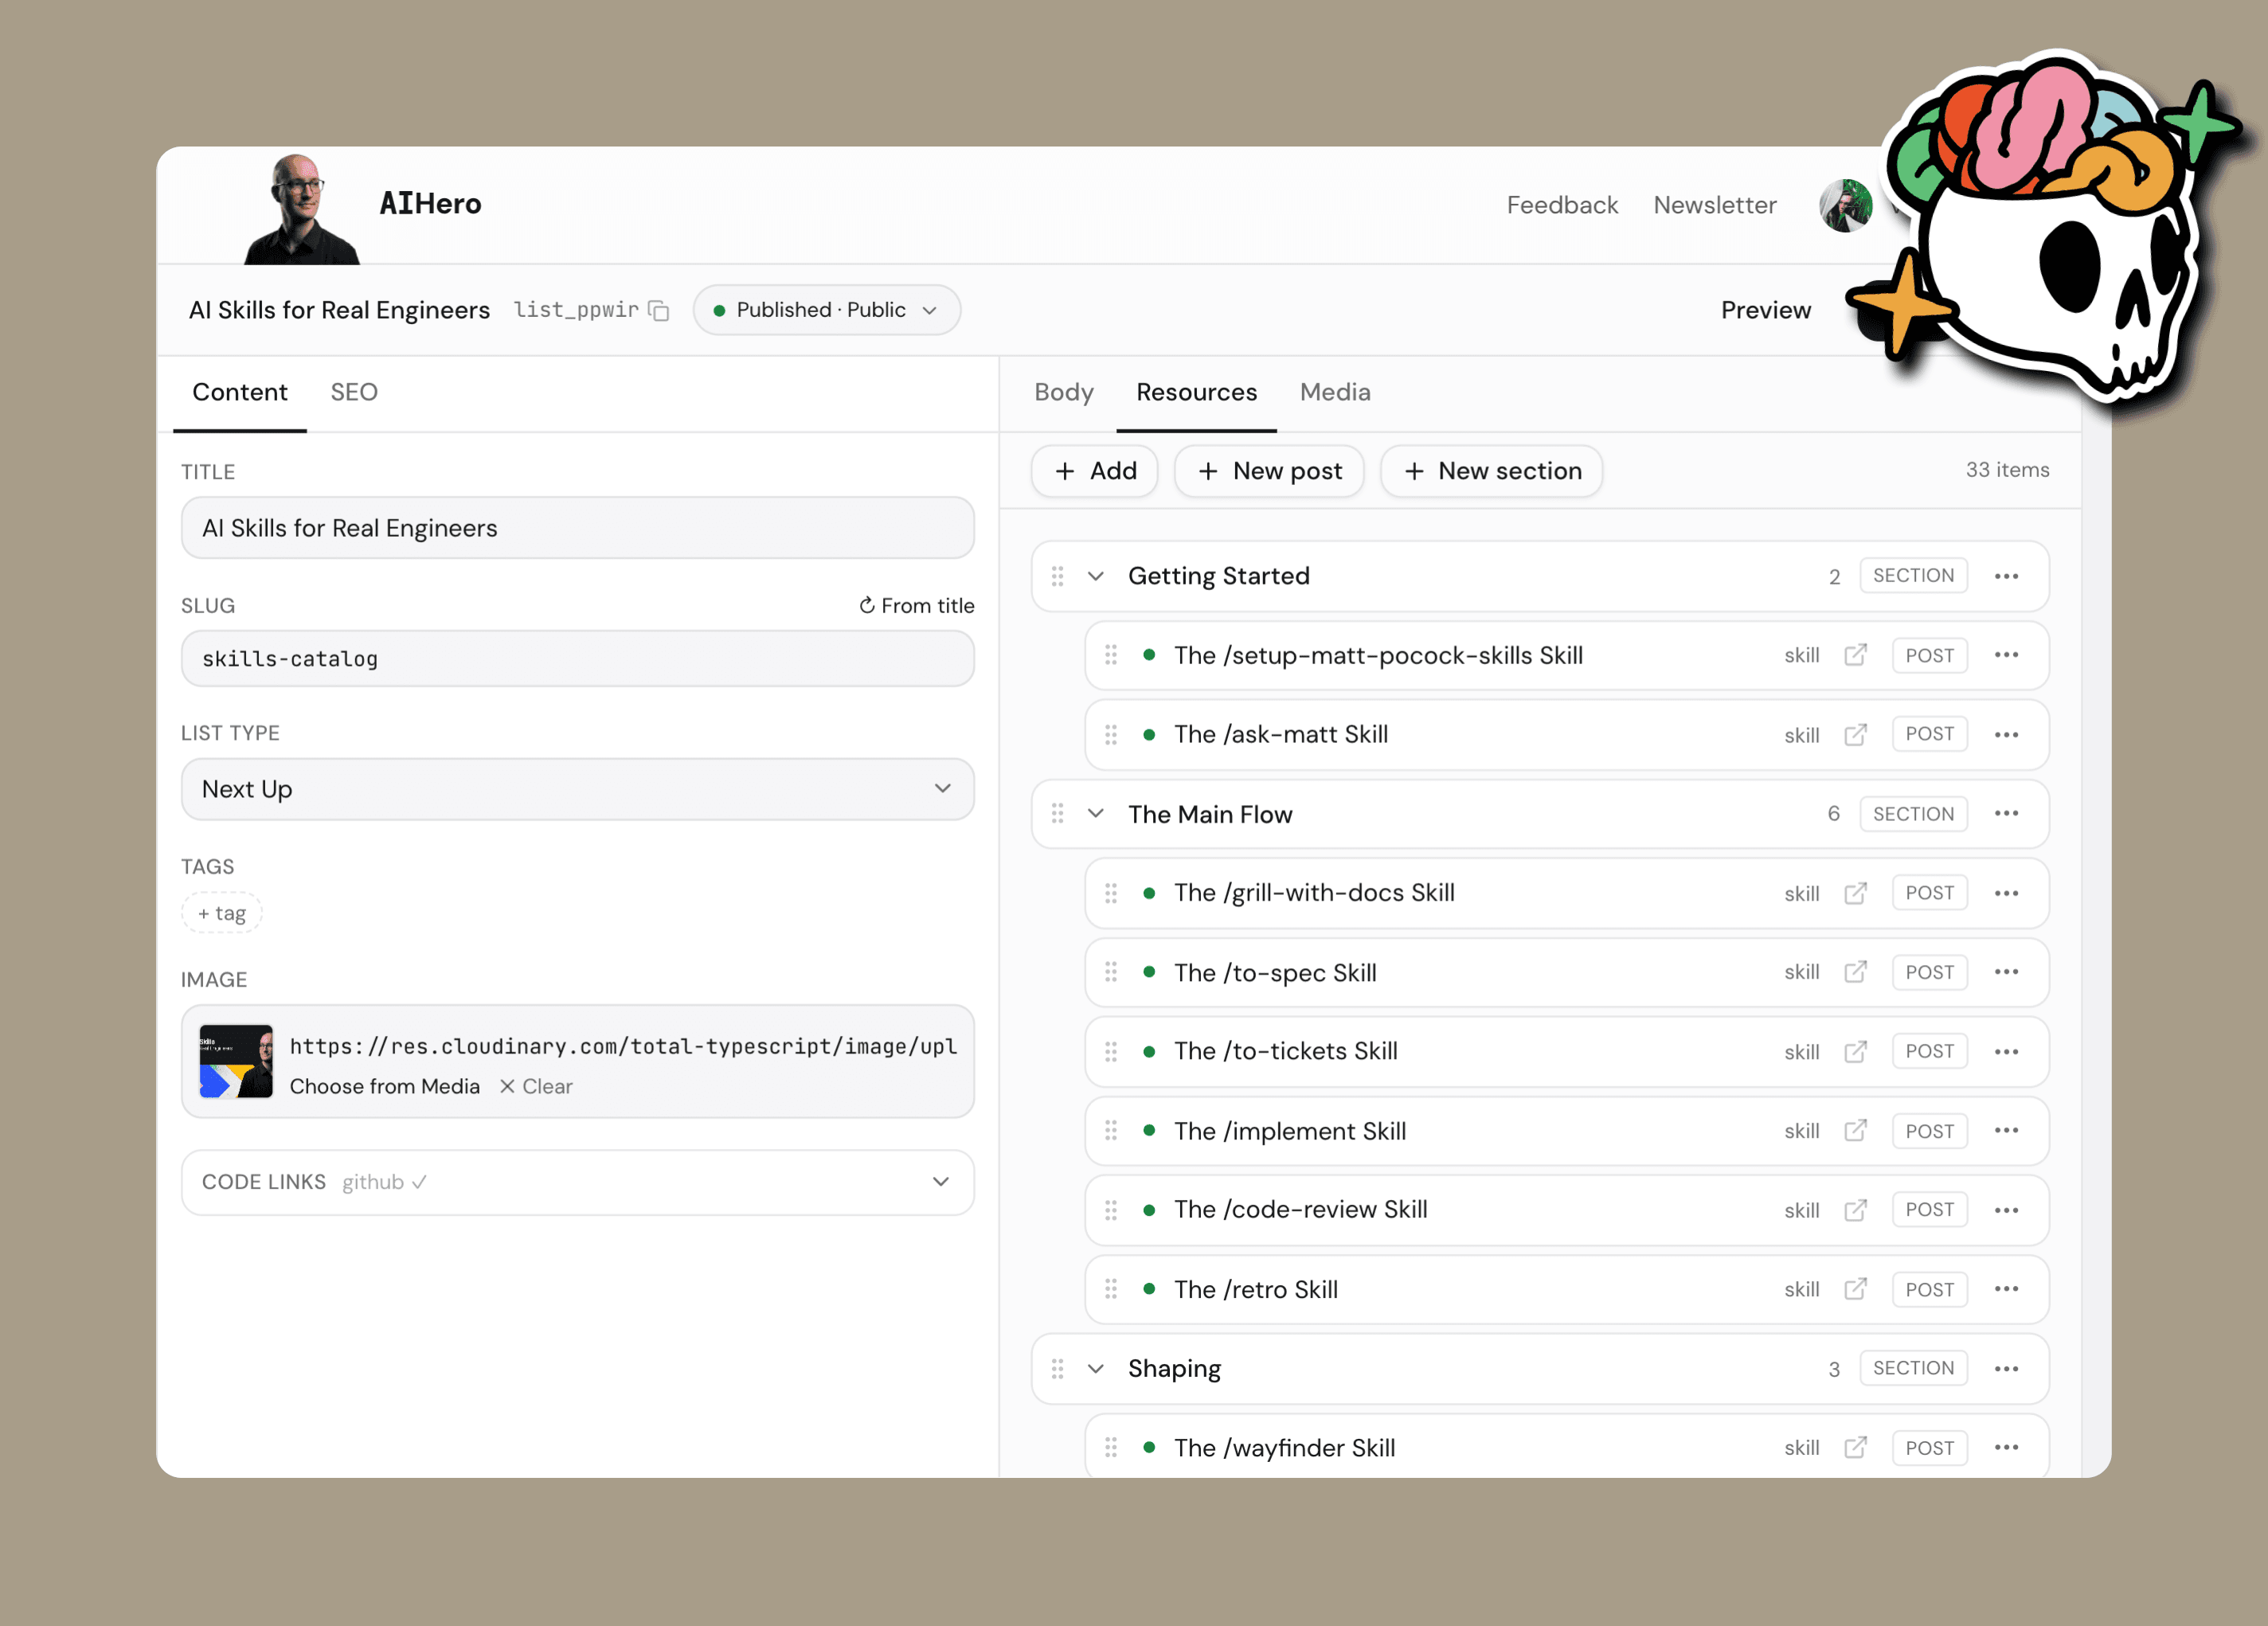This screenshot has width=2268, height=1626.
Task: Collapse the Shaping section
Action: [1096, 1368]
